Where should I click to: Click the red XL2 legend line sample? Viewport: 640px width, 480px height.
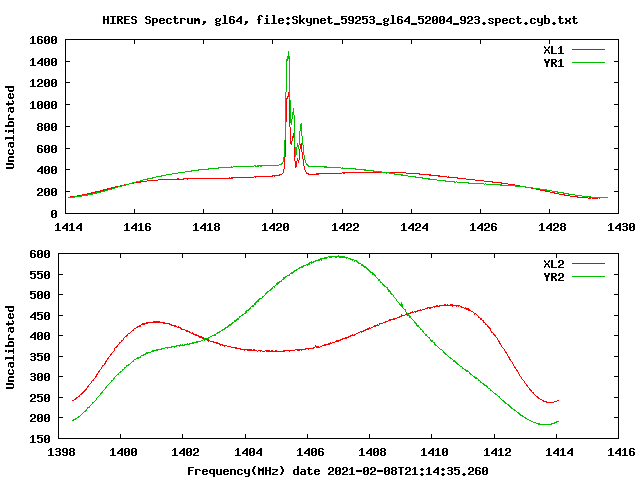pyautogui.click(x=588, y=264)
